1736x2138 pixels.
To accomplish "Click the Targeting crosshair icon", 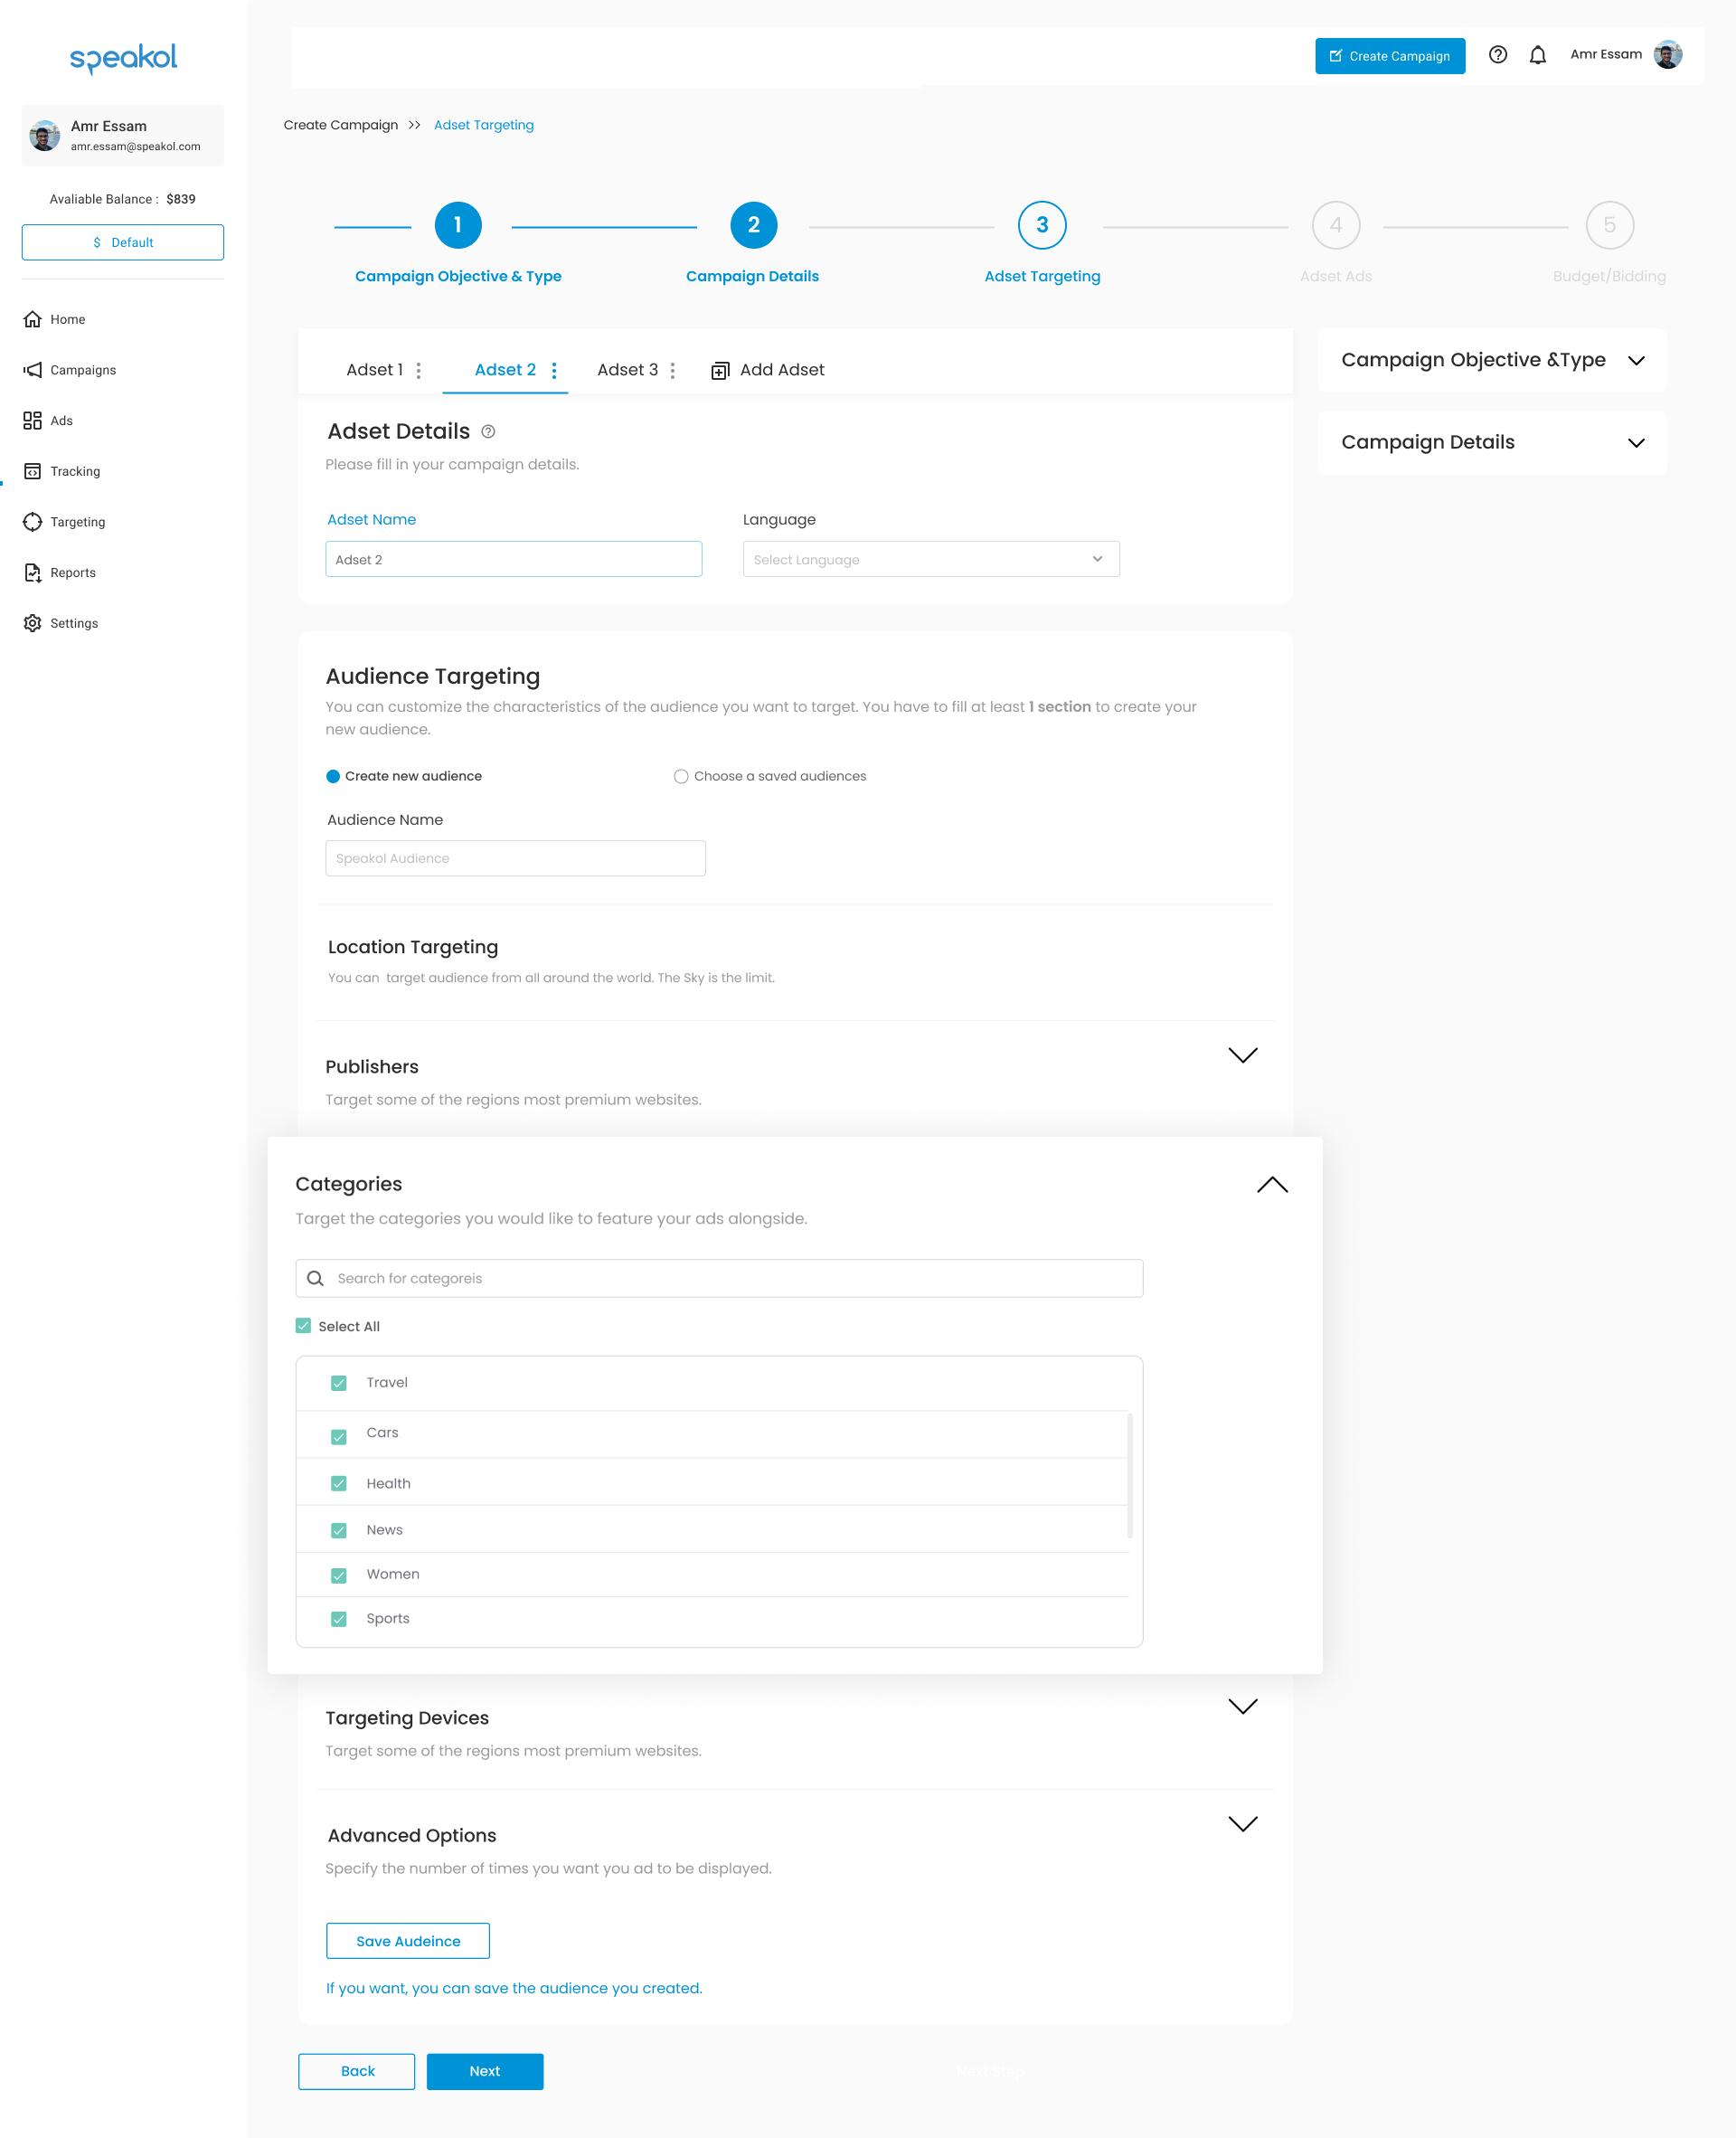I will [x=32, y=522].
